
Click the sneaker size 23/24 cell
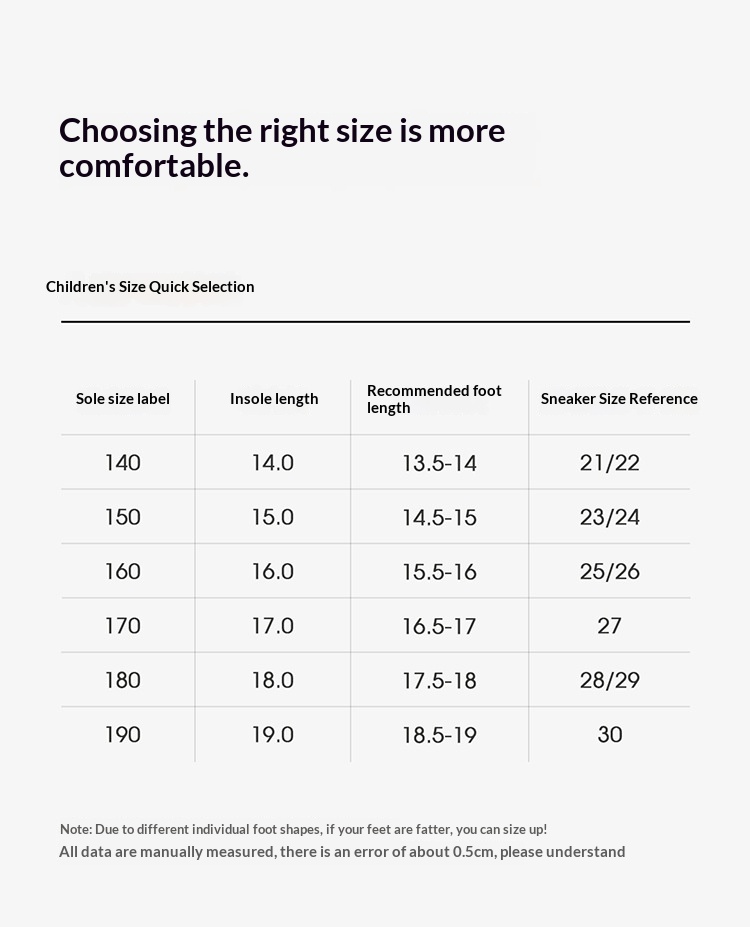[x=609, y=517]
